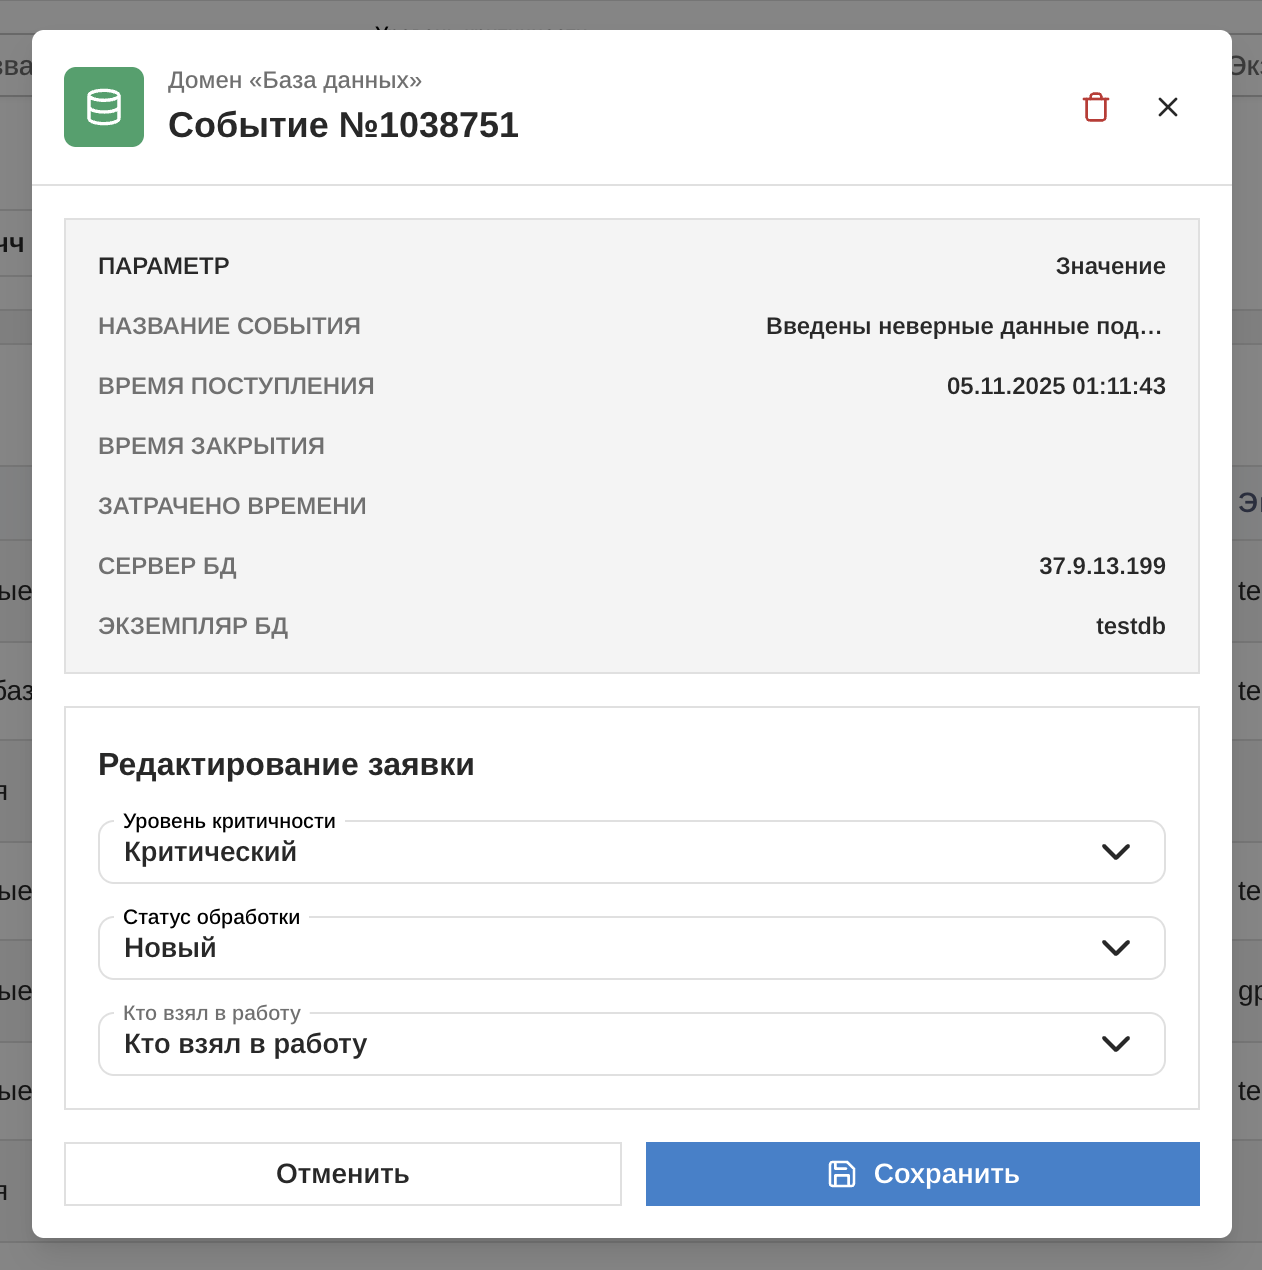Click the title Событие №1038751

pyautogui.click(x=343, y=125)
